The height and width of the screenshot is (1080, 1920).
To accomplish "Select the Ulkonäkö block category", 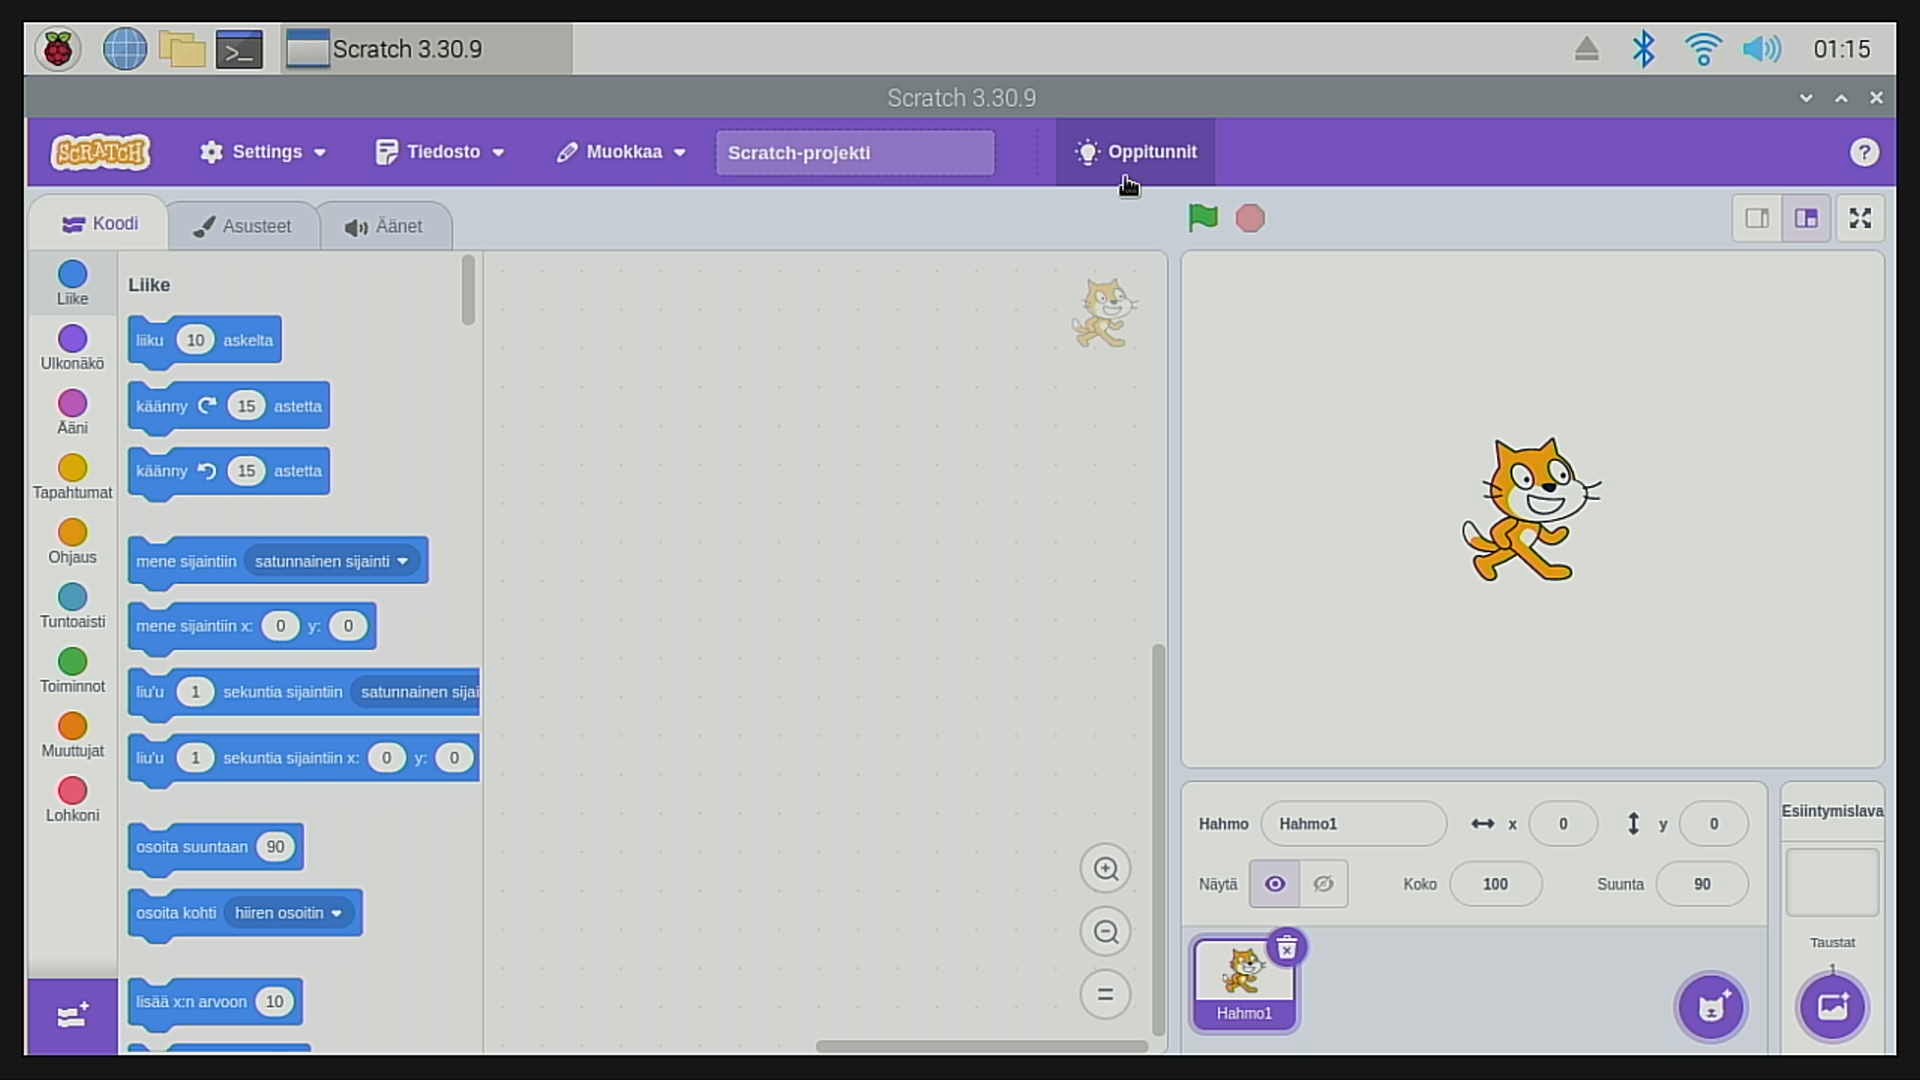I will pos(72,348).
